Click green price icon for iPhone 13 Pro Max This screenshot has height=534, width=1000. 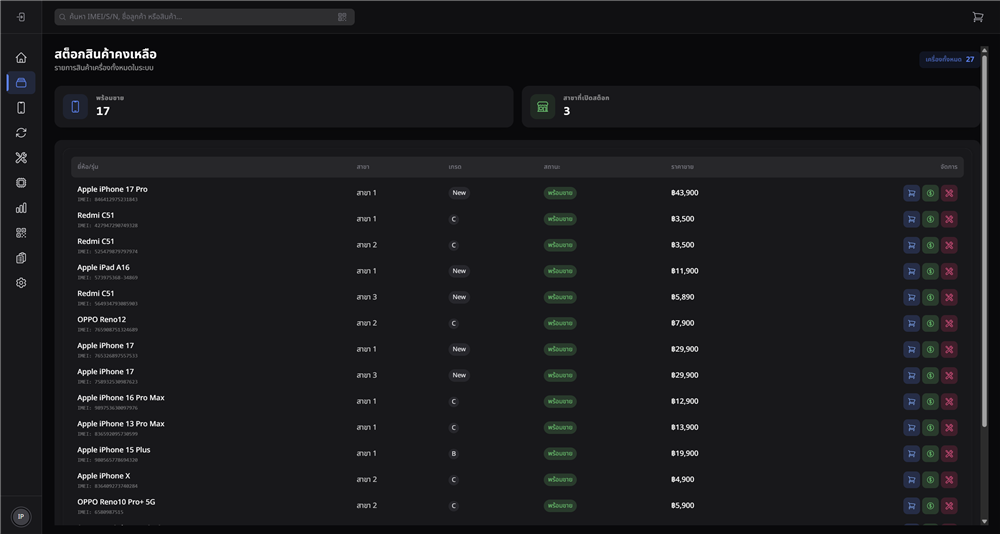click(930, 427)
